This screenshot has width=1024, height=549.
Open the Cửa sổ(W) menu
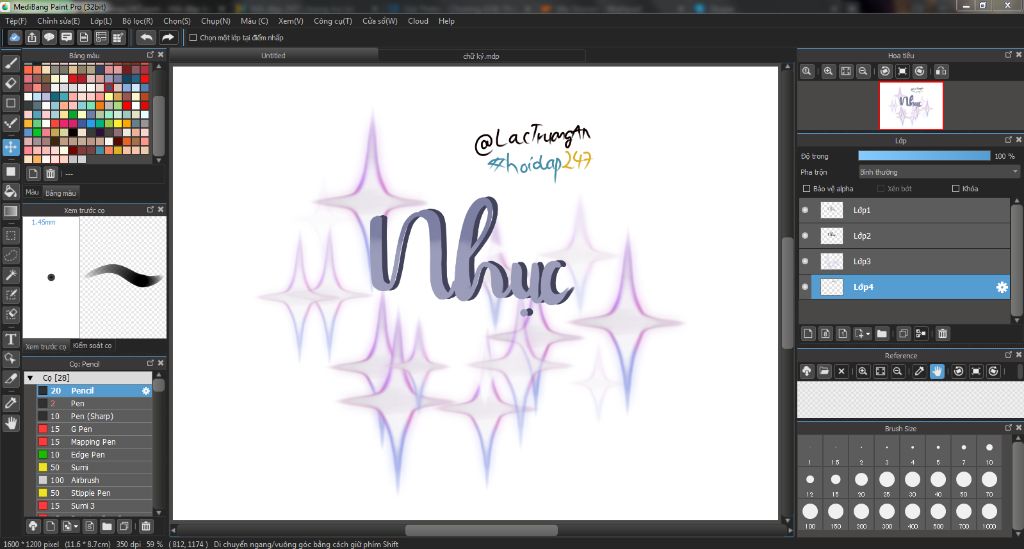coord(380,21)
